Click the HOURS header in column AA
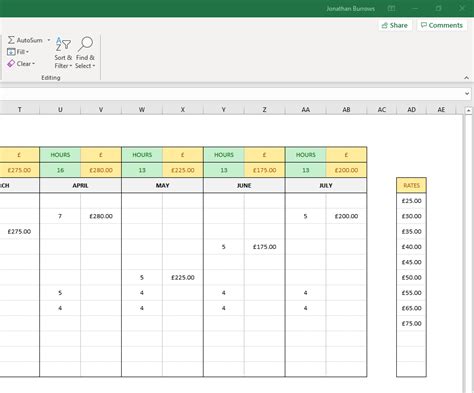The image size is (474, 393). 306,155
